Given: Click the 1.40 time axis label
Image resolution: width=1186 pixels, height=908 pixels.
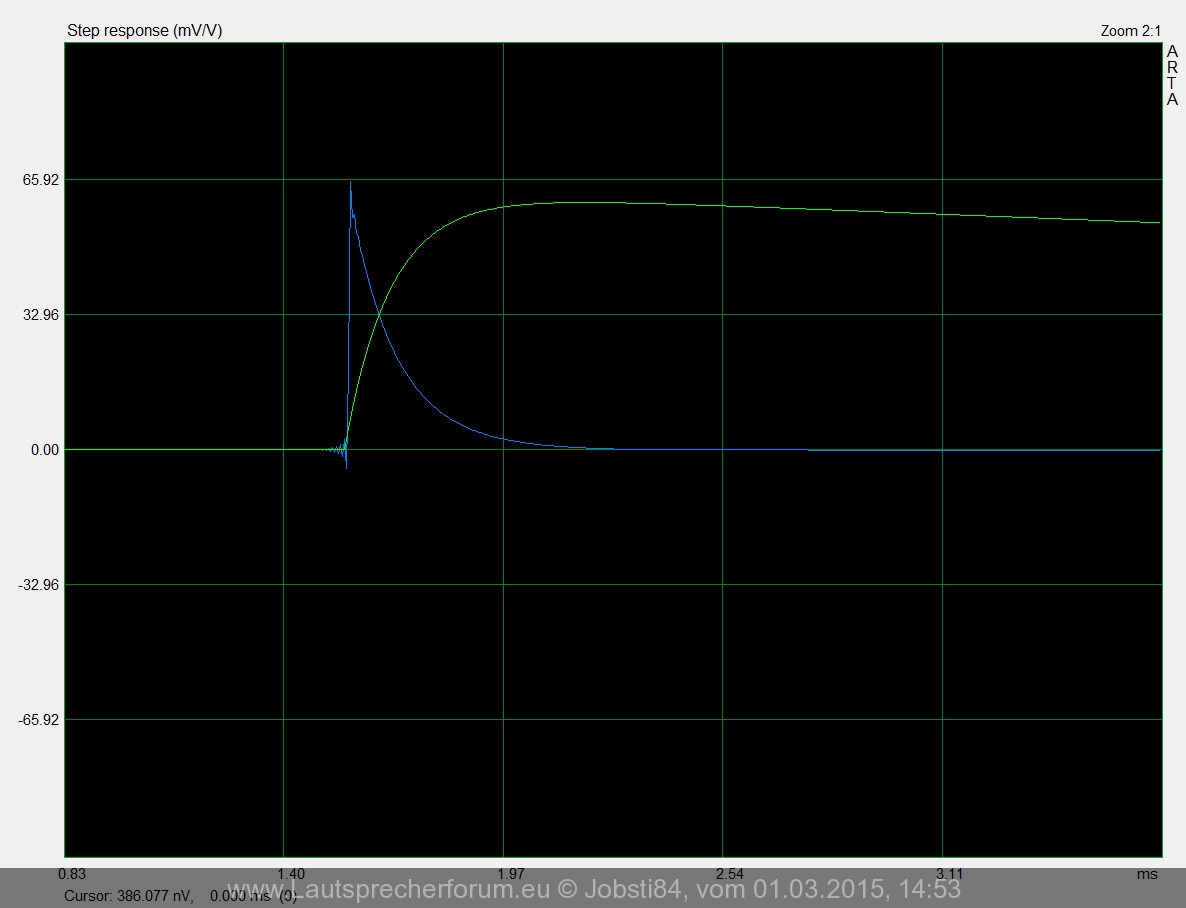Looking at the screenshot, I should tap(292, 874).
